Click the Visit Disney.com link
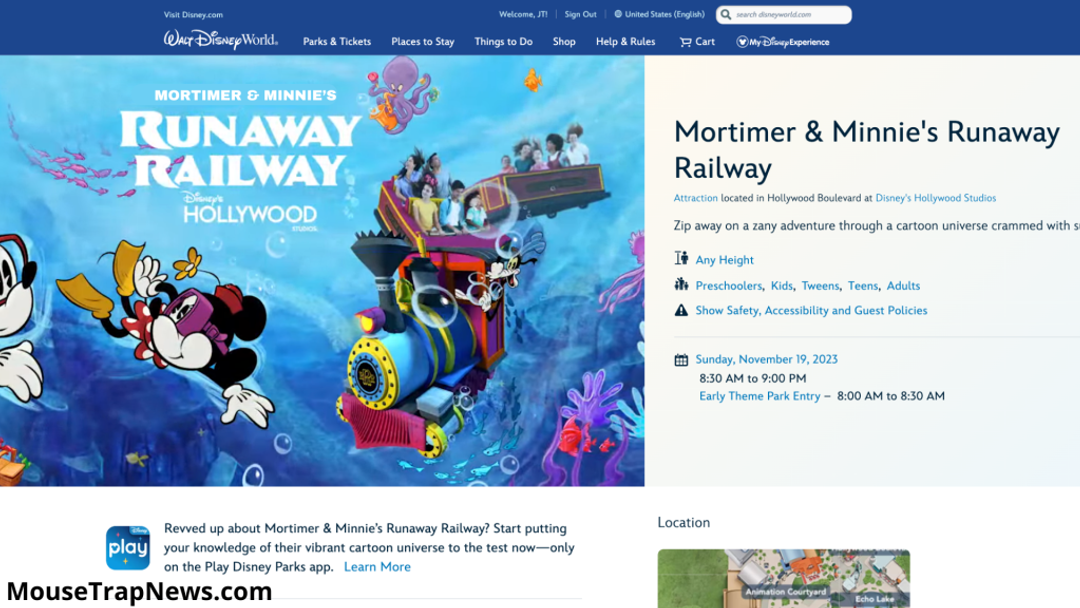Screen dimensions: 1080x608 194,14
